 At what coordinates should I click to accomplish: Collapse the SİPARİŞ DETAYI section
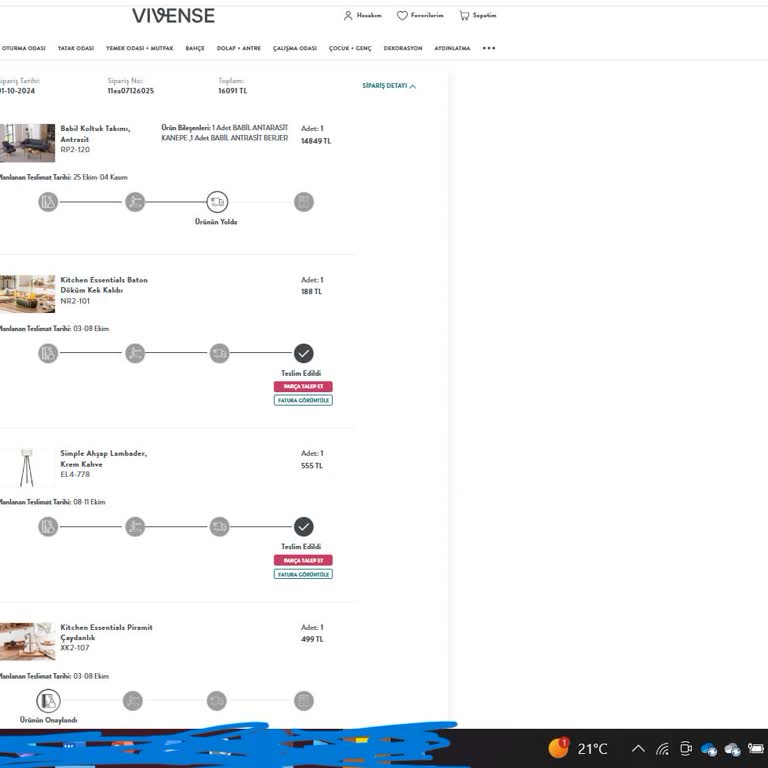click(389, 86)
